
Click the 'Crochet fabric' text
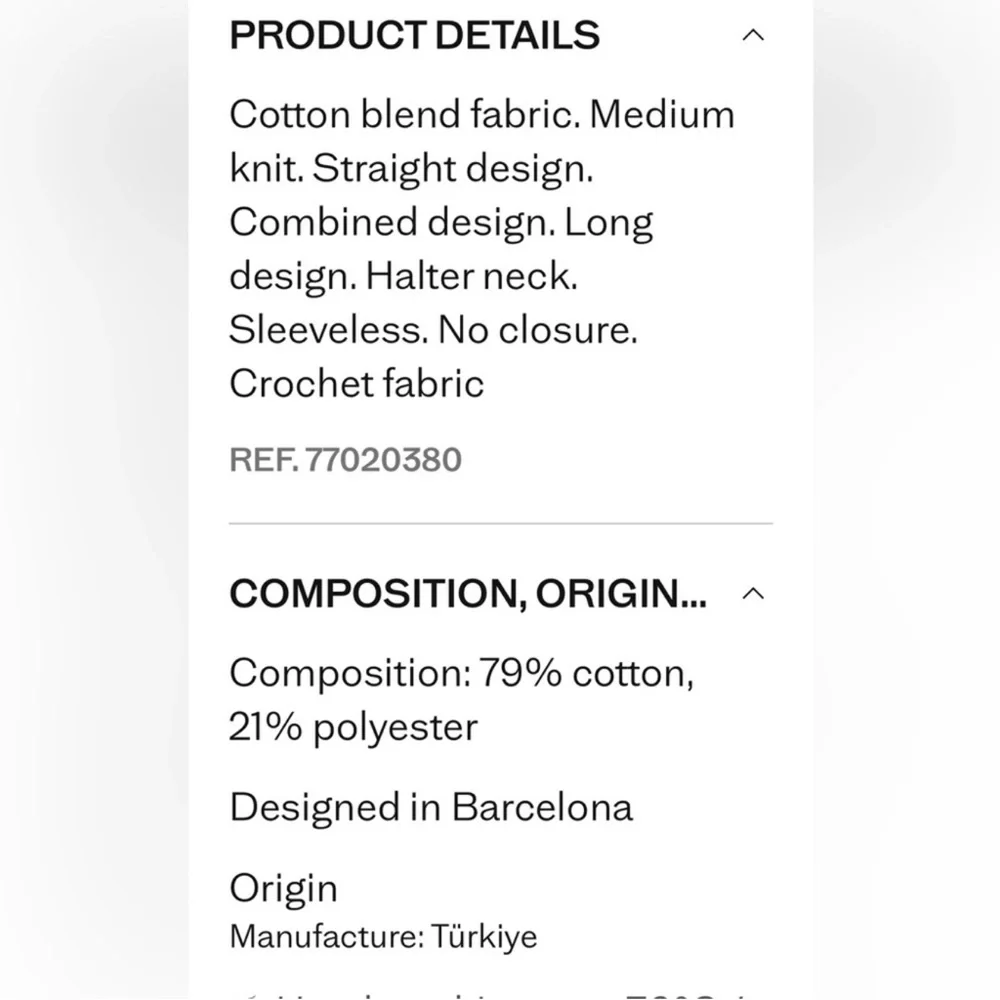[x=357, y=384]
